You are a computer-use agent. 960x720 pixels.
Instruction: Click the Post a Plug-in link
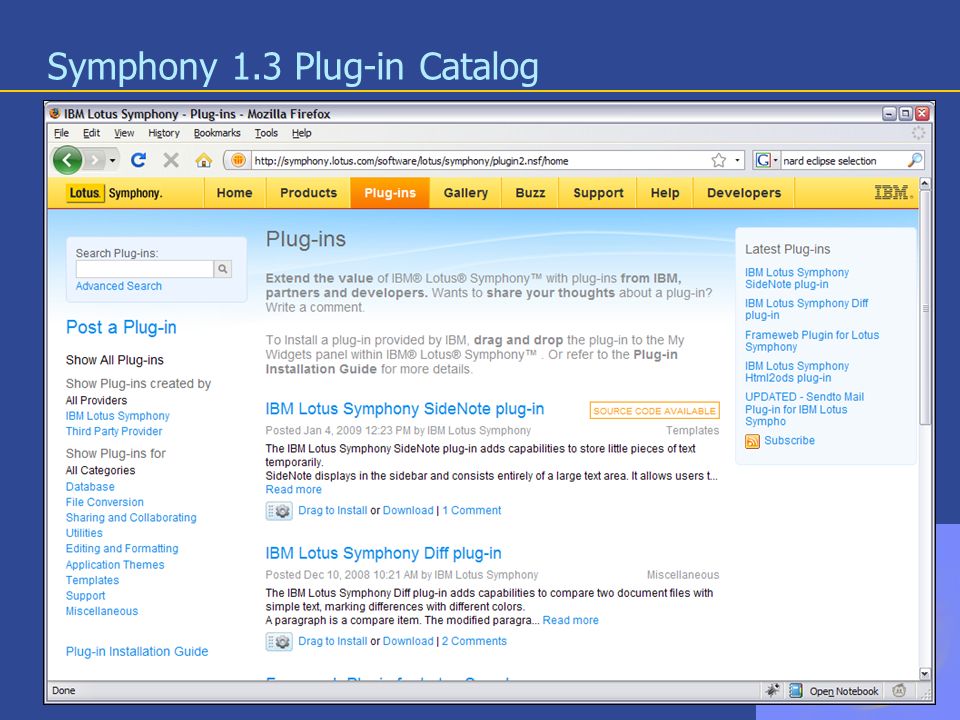click(x=121, y=328)
